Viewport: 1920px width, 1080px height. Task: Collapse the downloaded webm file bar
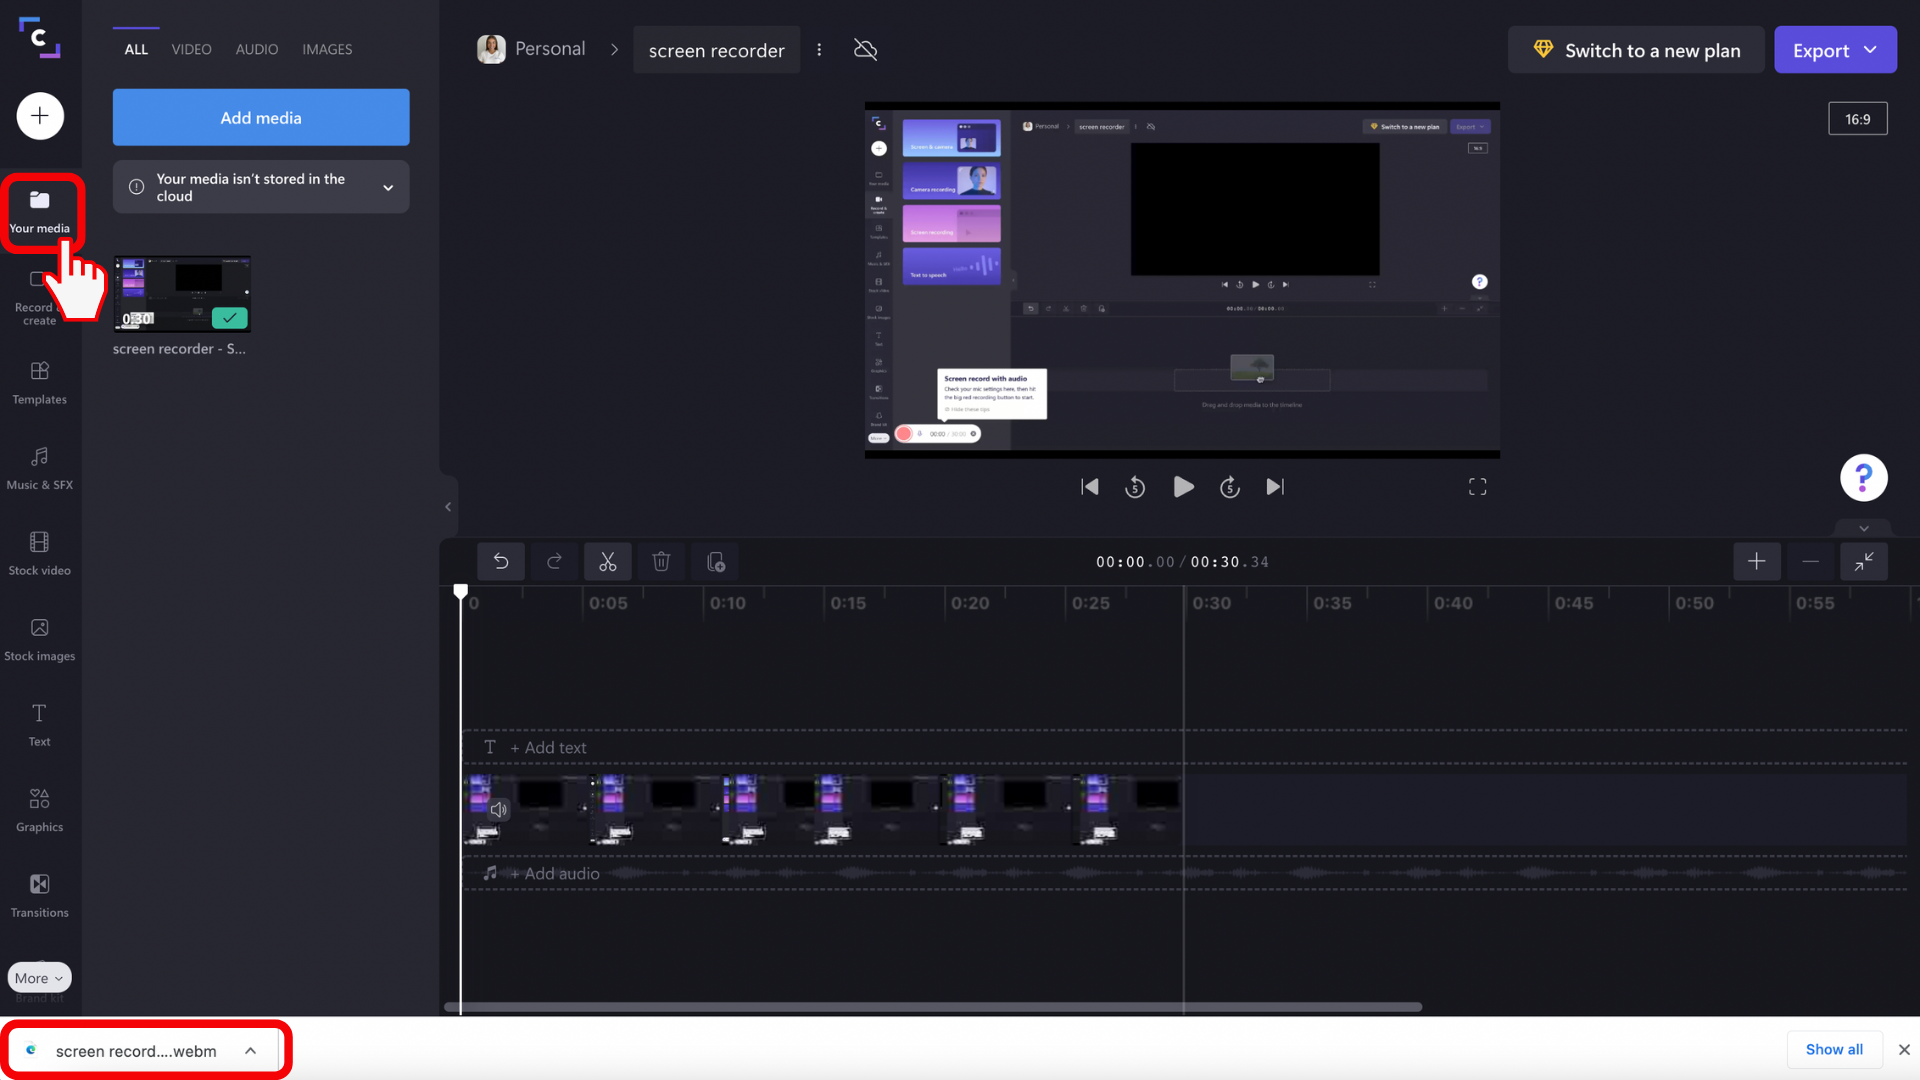251,1051
